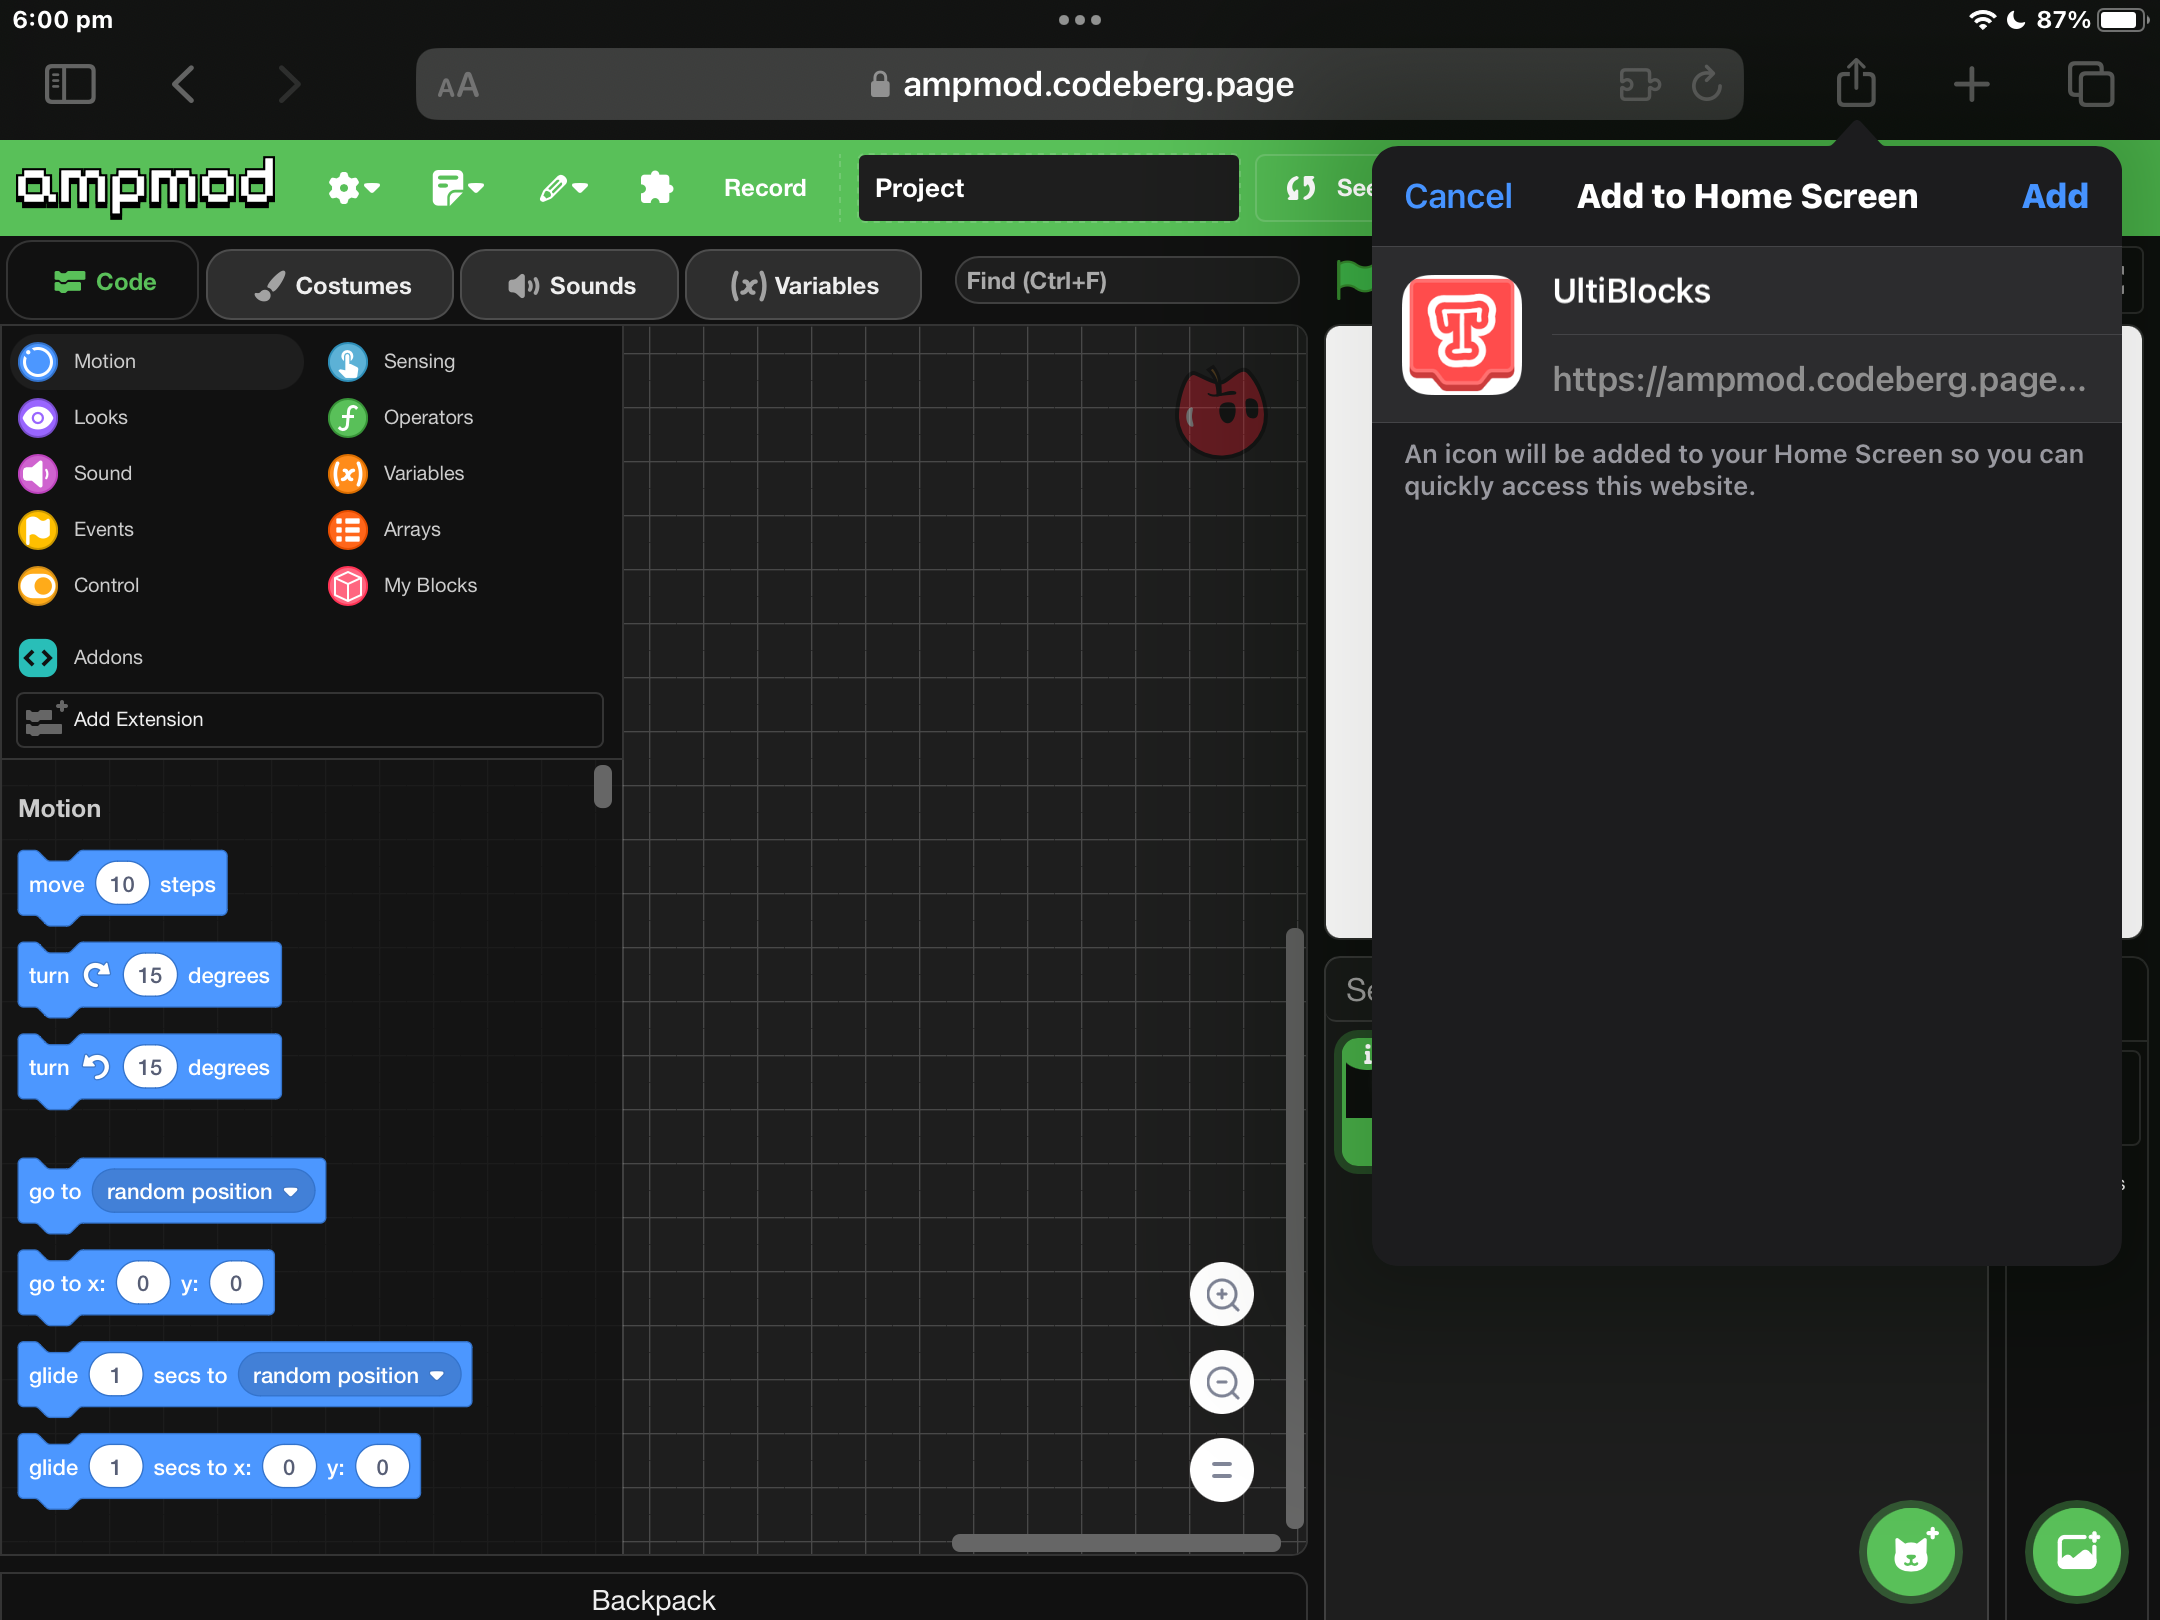The image size is (2160, 1620).
Task: Edit the Project title field
Action: 1048,188
